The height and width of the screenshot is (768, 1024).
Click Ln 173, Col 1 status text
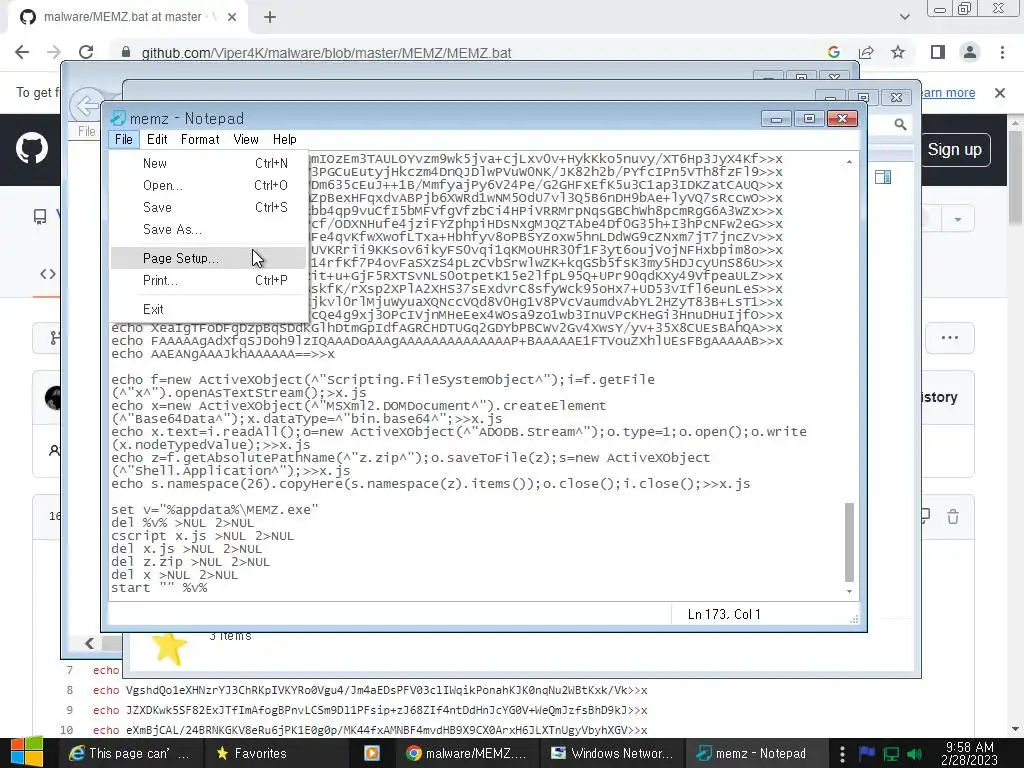(x=724, y=615)
